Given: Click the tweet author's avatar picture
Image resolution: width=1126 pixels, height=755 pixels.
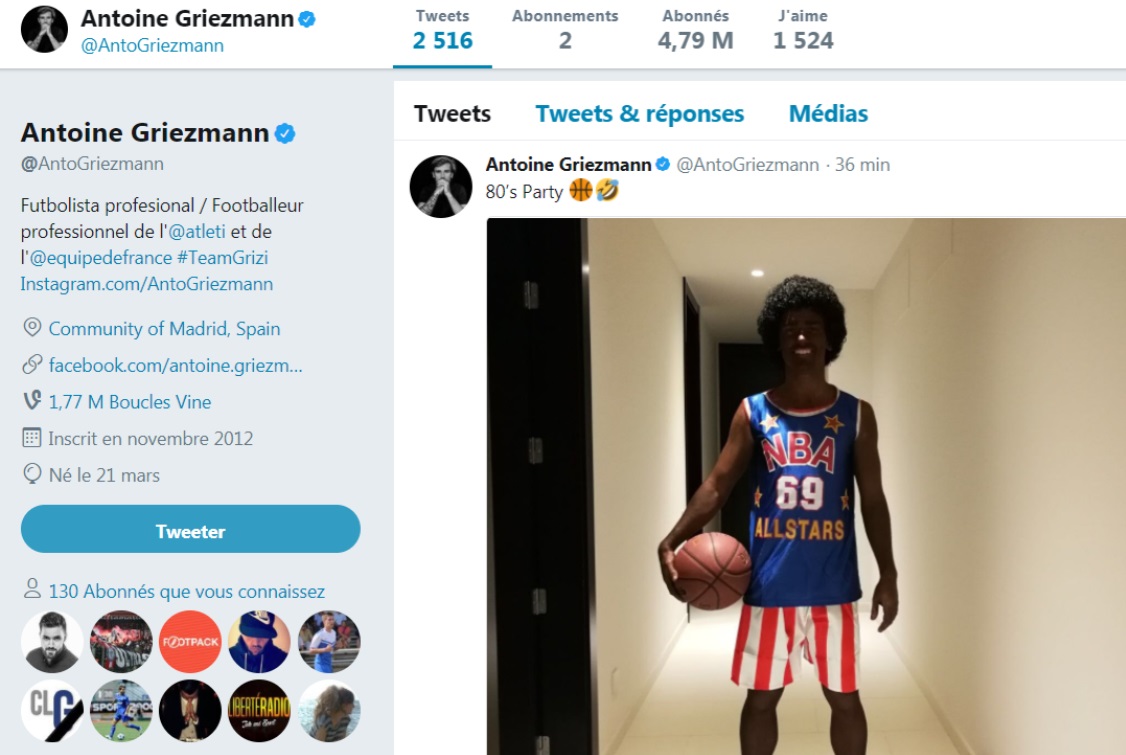Looking at the screenshot, I should 441,186.
